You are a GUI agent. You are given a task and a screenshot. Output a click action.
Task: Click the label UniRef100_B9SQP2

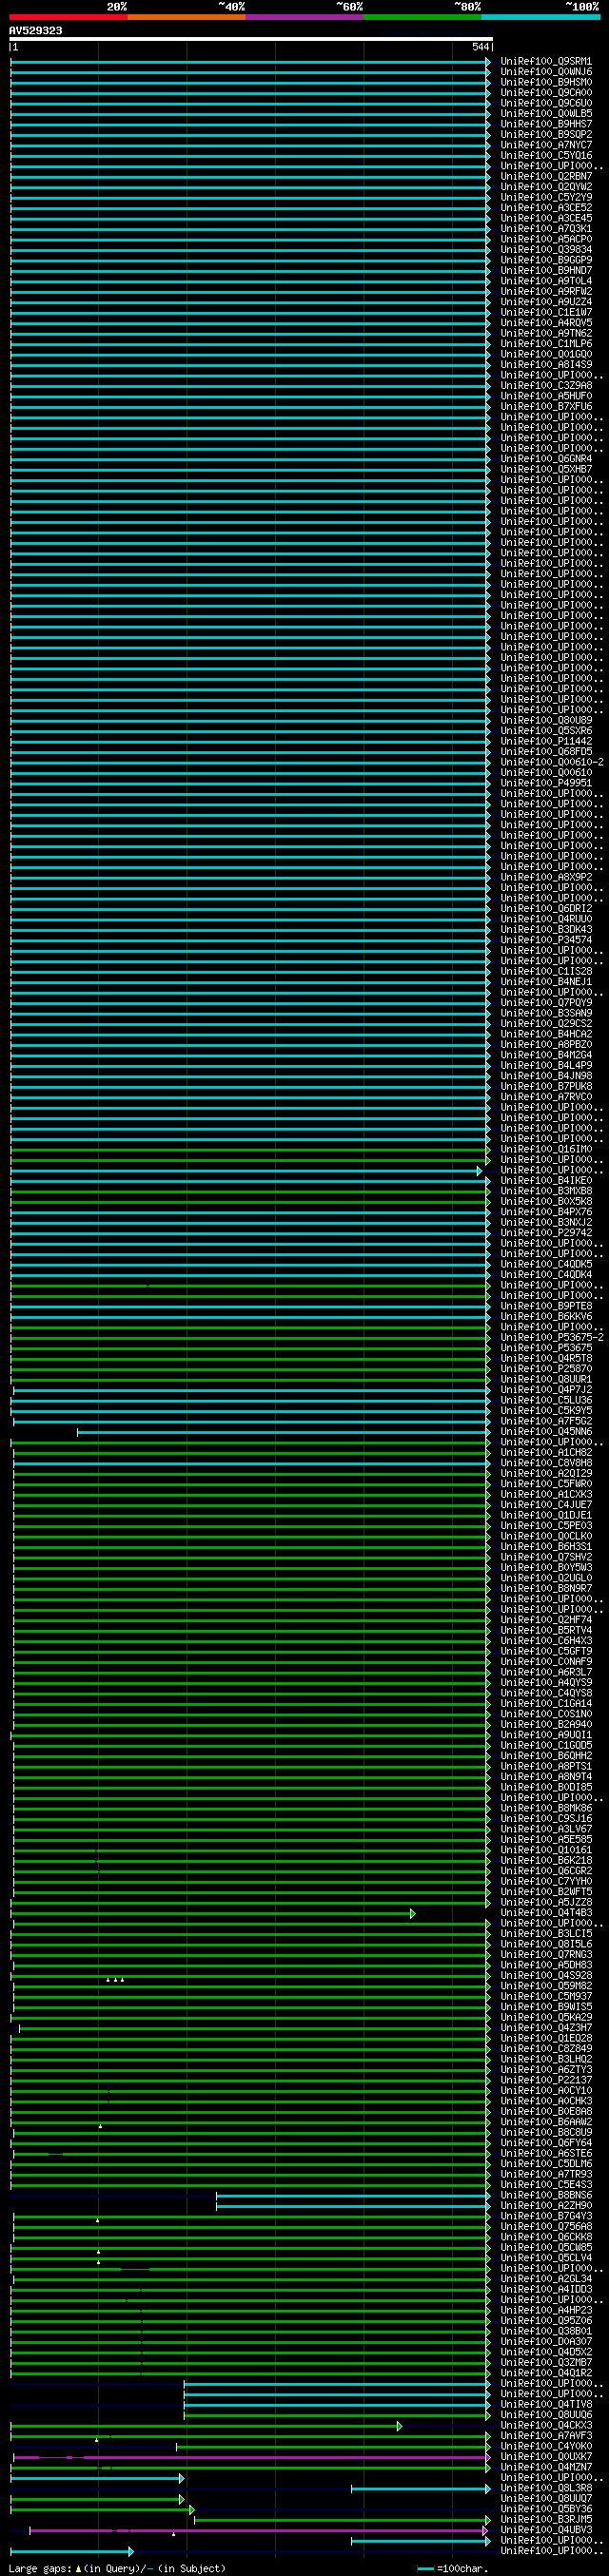coord(546,135)
